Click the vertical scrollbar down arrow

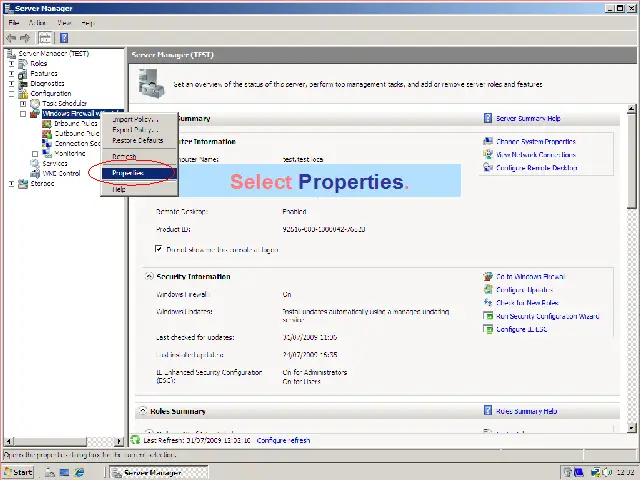point(631,427)
